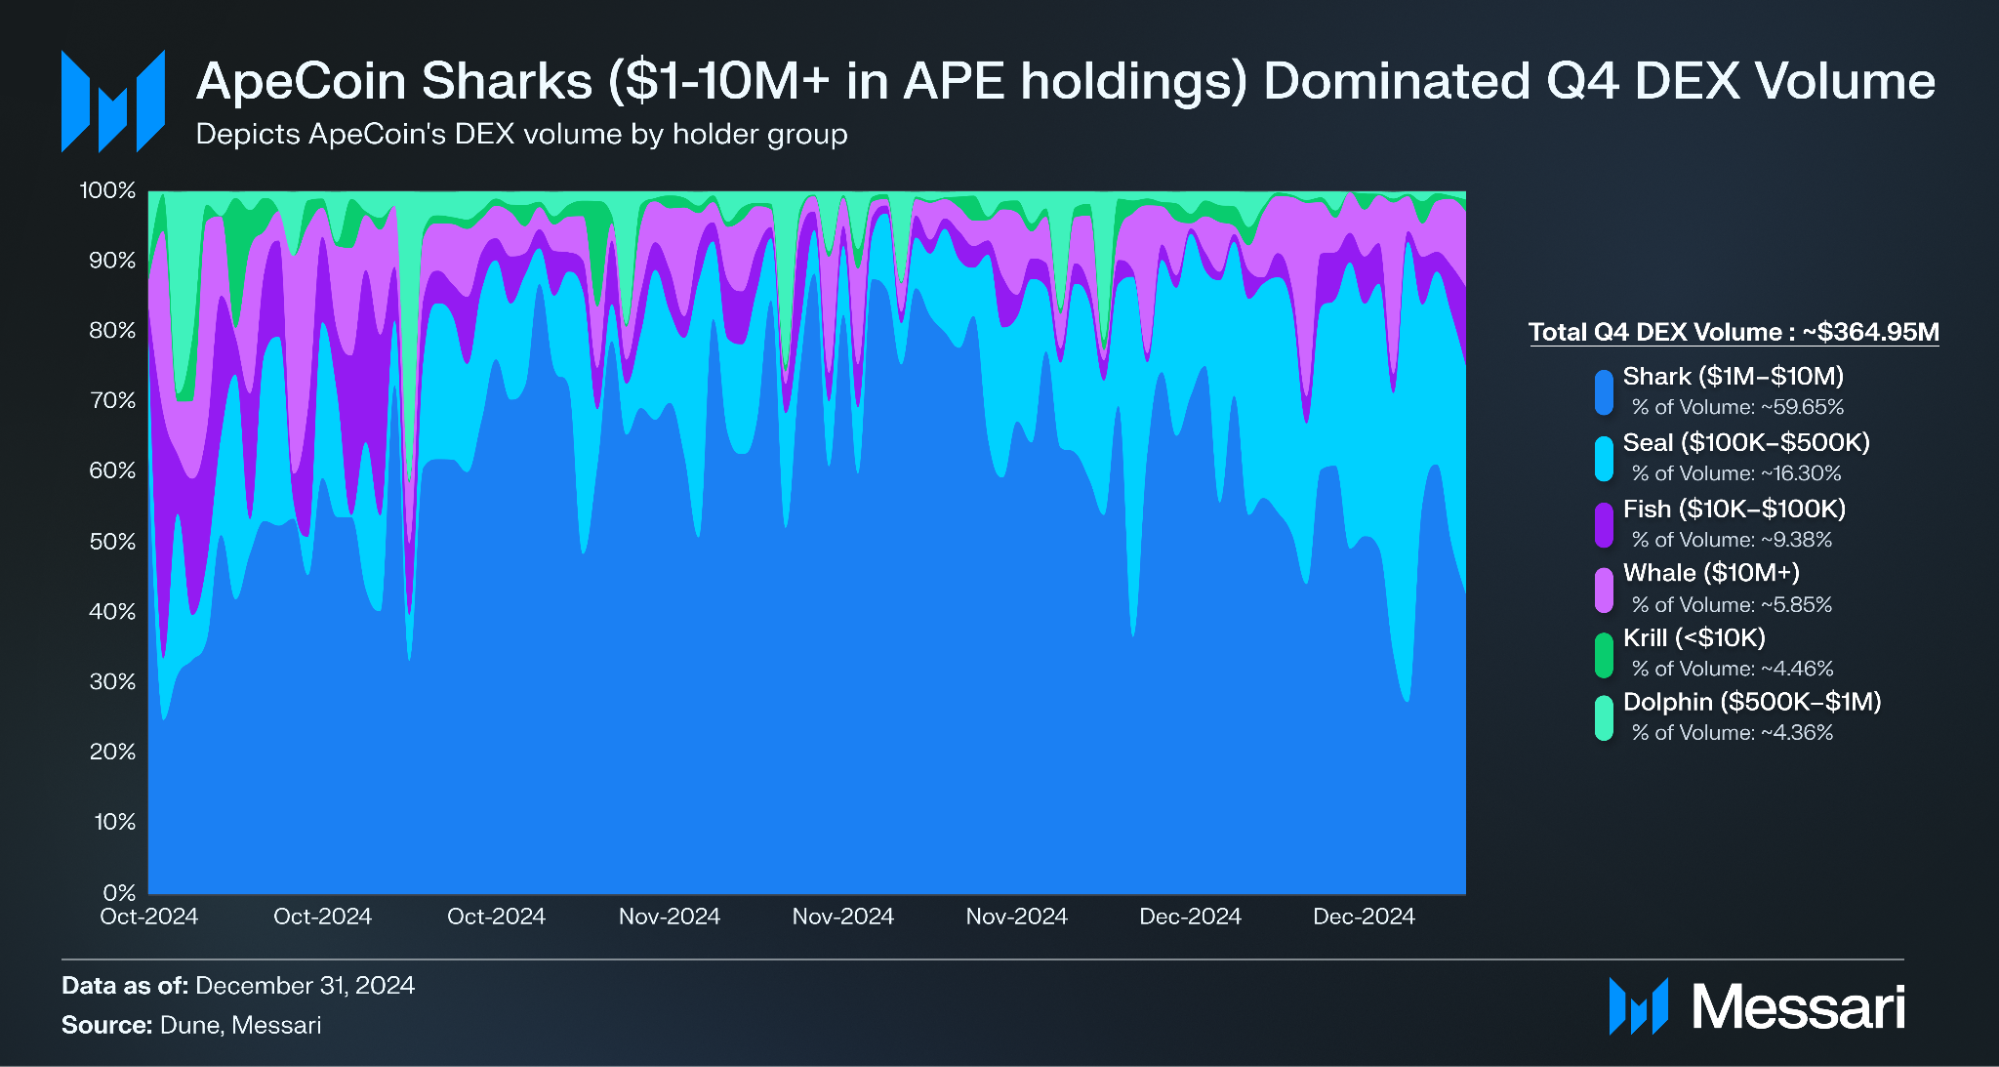Click the Messari logo icon beside the title

113,101
